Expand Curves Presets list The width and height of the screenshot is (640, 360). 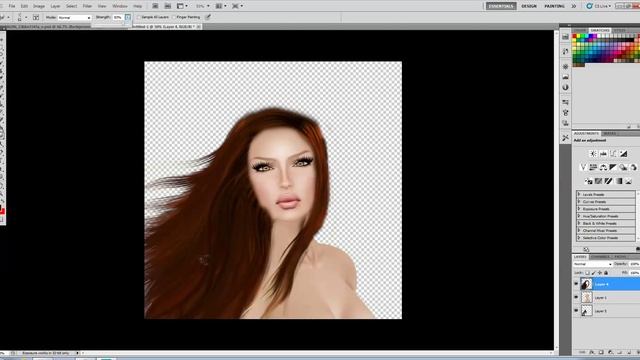coord(579,202)
